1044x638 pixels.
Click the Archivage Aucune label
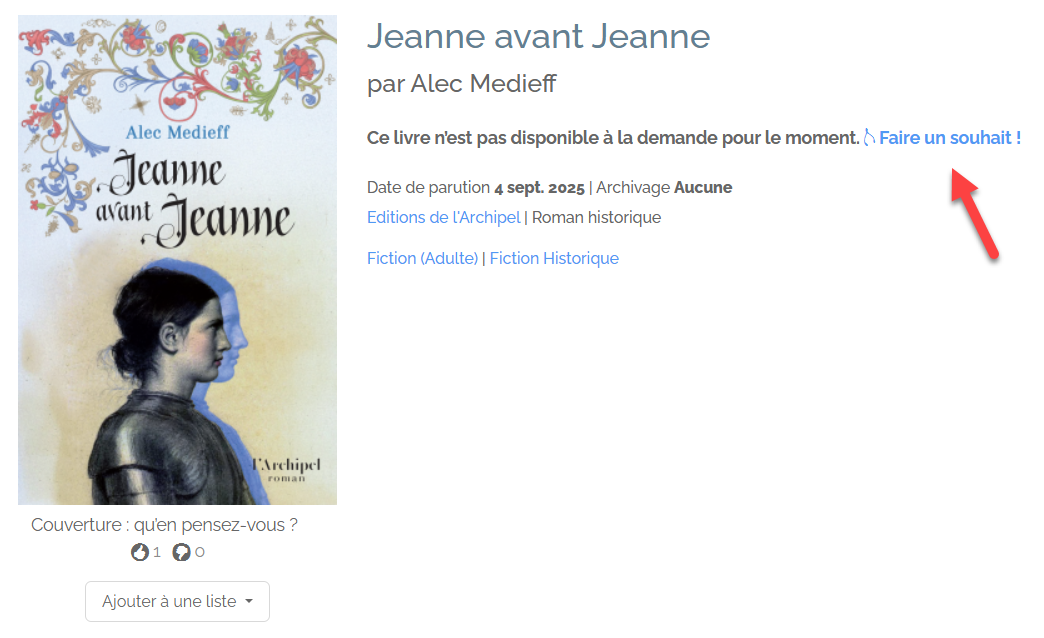click(x=664, y=188)
